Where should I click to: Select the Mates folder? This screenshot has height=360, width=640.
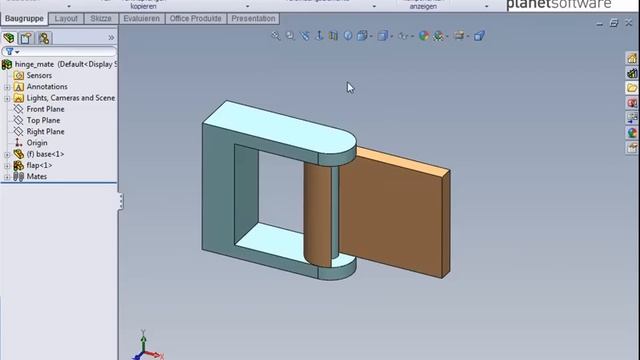[36, 176]
